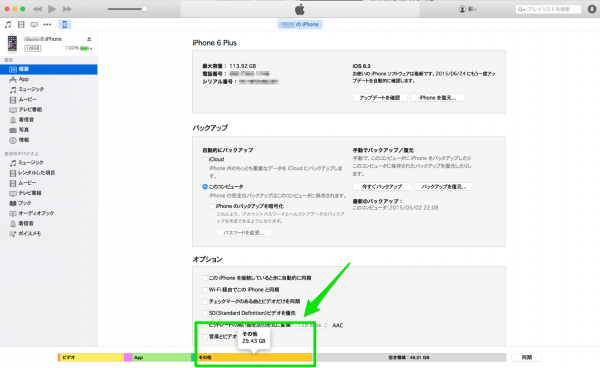Toggle convert higher bit rate songs checkbox
The width and height of the screenshot is (600, 368).
(205, 325)
